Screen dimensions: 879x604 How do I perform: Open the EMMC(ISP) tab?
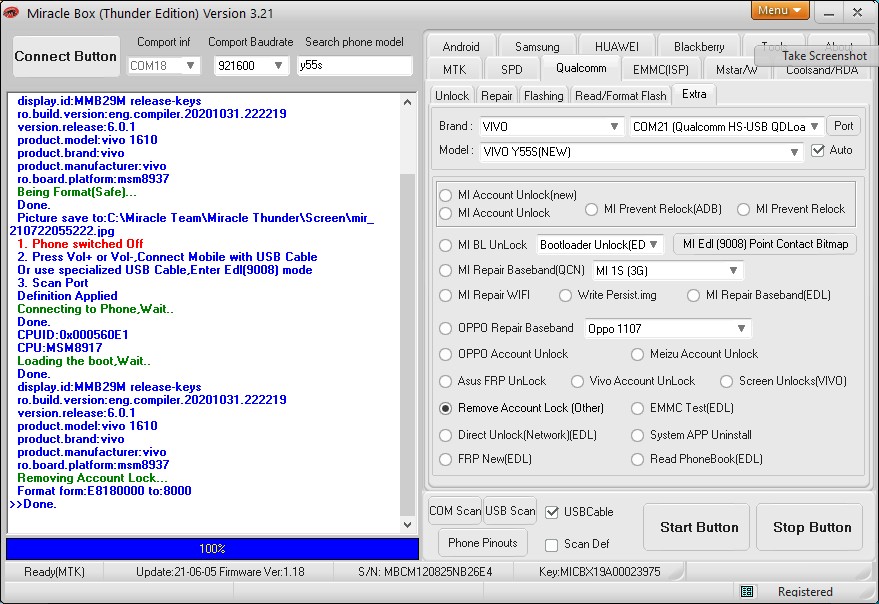(661, 70)
